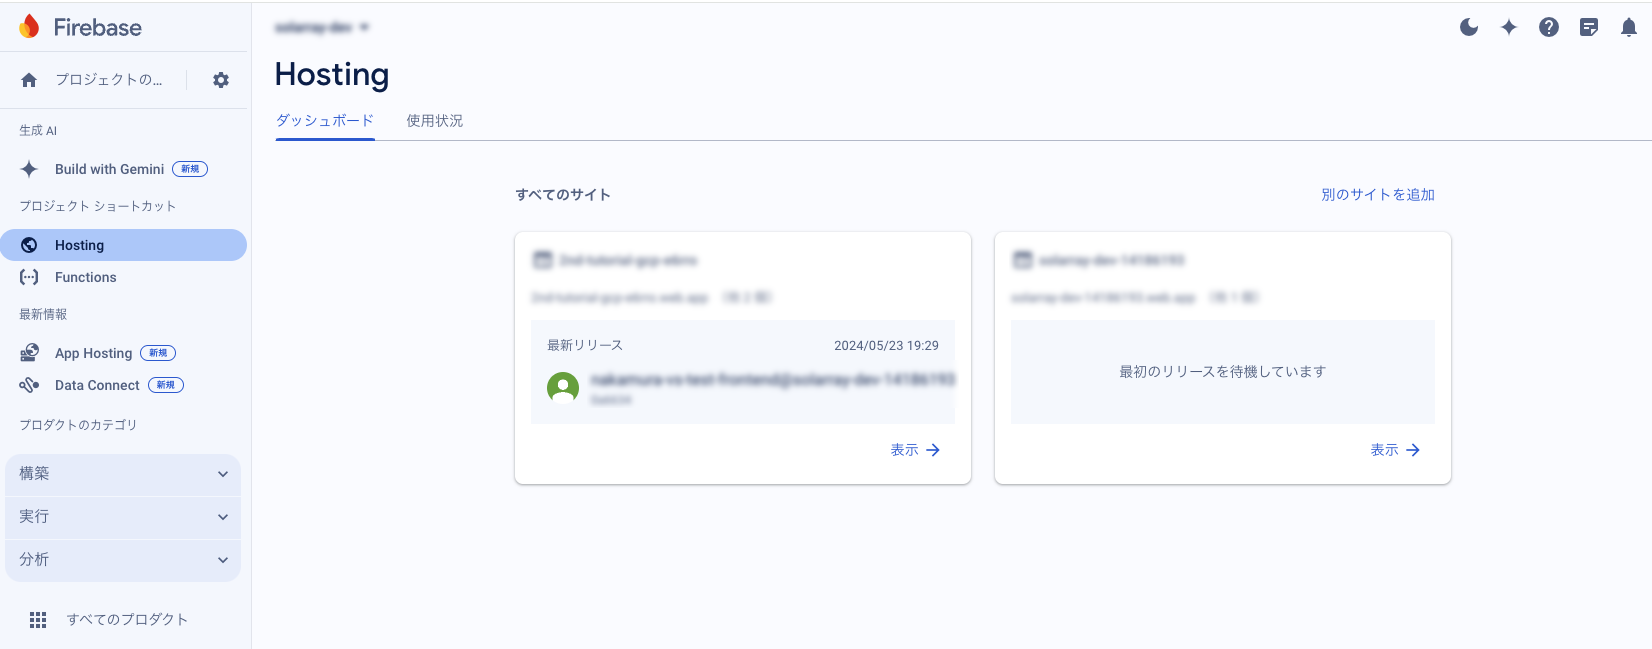Click 表示 on the first site card
This screenshot has width=1652, height=649.
pos(915,450)
